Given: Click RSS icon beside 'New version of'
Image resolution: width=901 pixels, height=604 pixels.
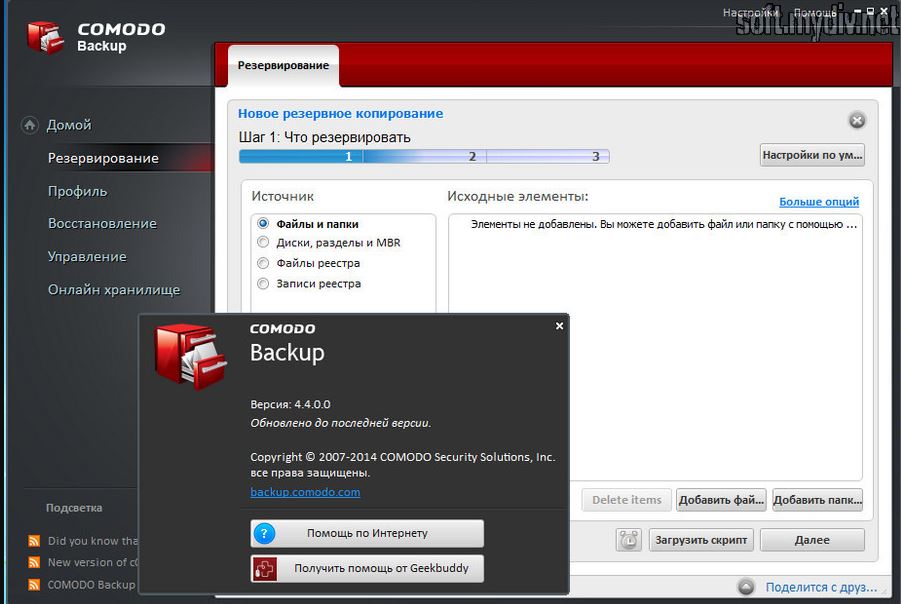Looking at the screenshot, I should coord(34,562).
